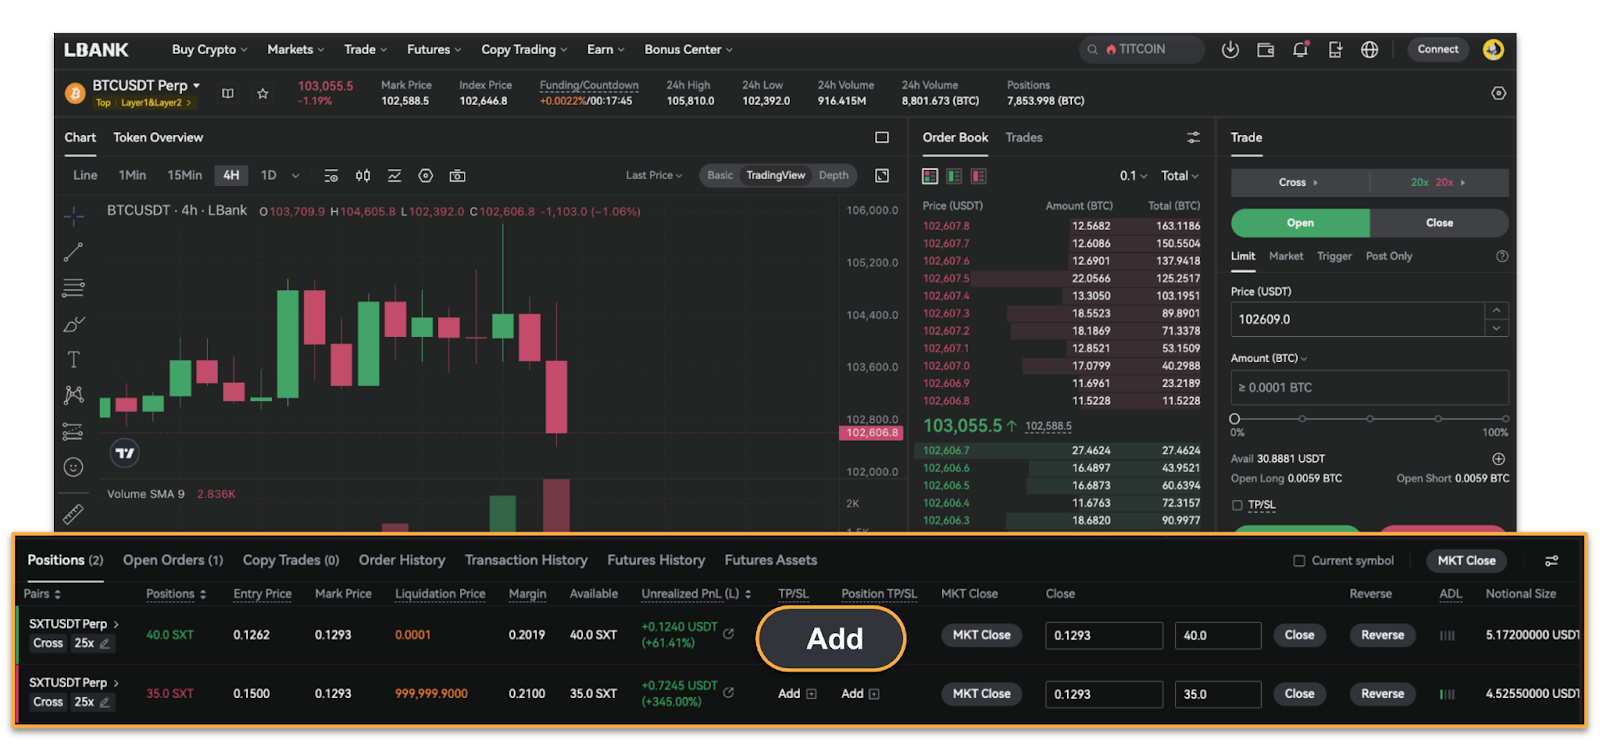Select the brush drawing tool
Screen dimensions: 1600x744
(74, 324)
